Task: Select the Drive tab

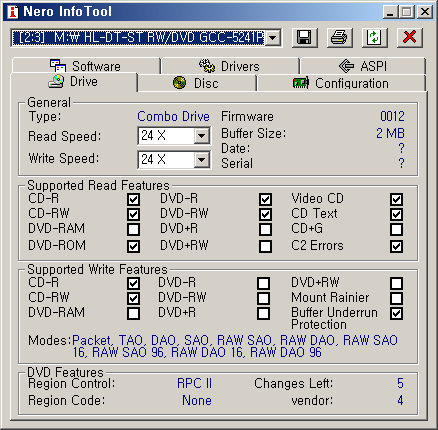Action: pos(74,82)
